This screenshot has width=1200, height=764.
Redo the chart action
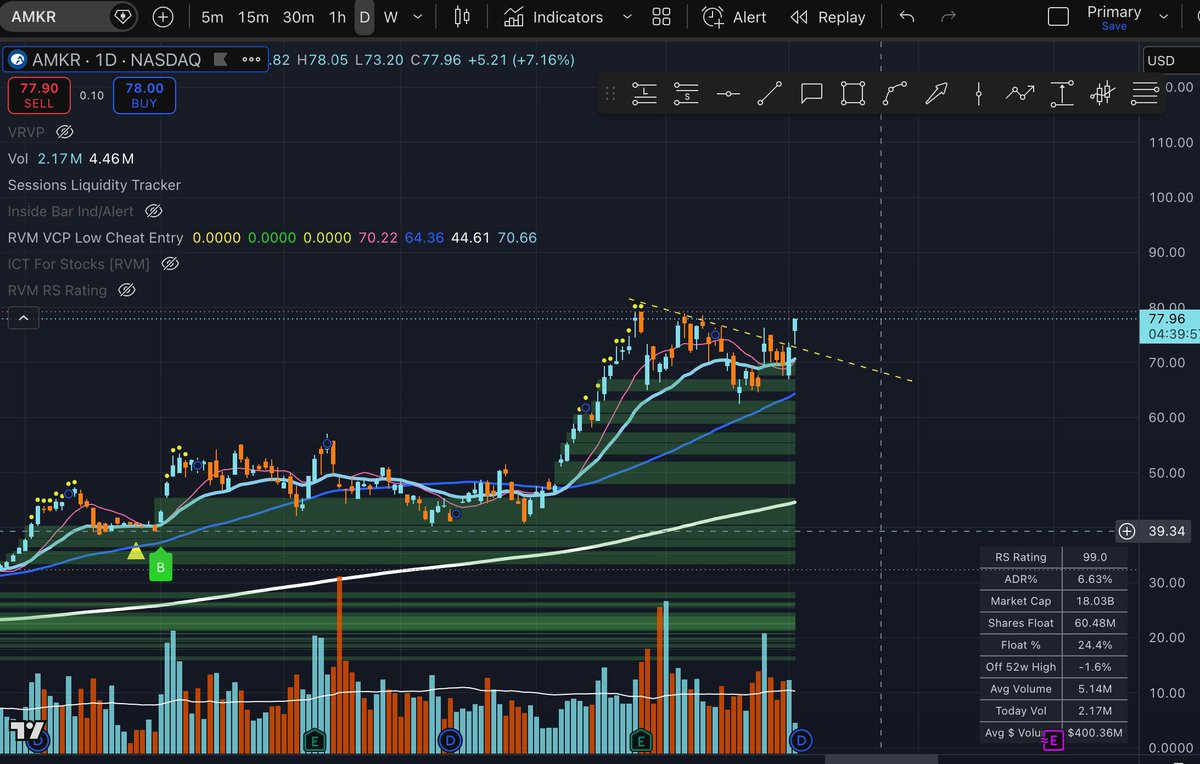(949, 17)
